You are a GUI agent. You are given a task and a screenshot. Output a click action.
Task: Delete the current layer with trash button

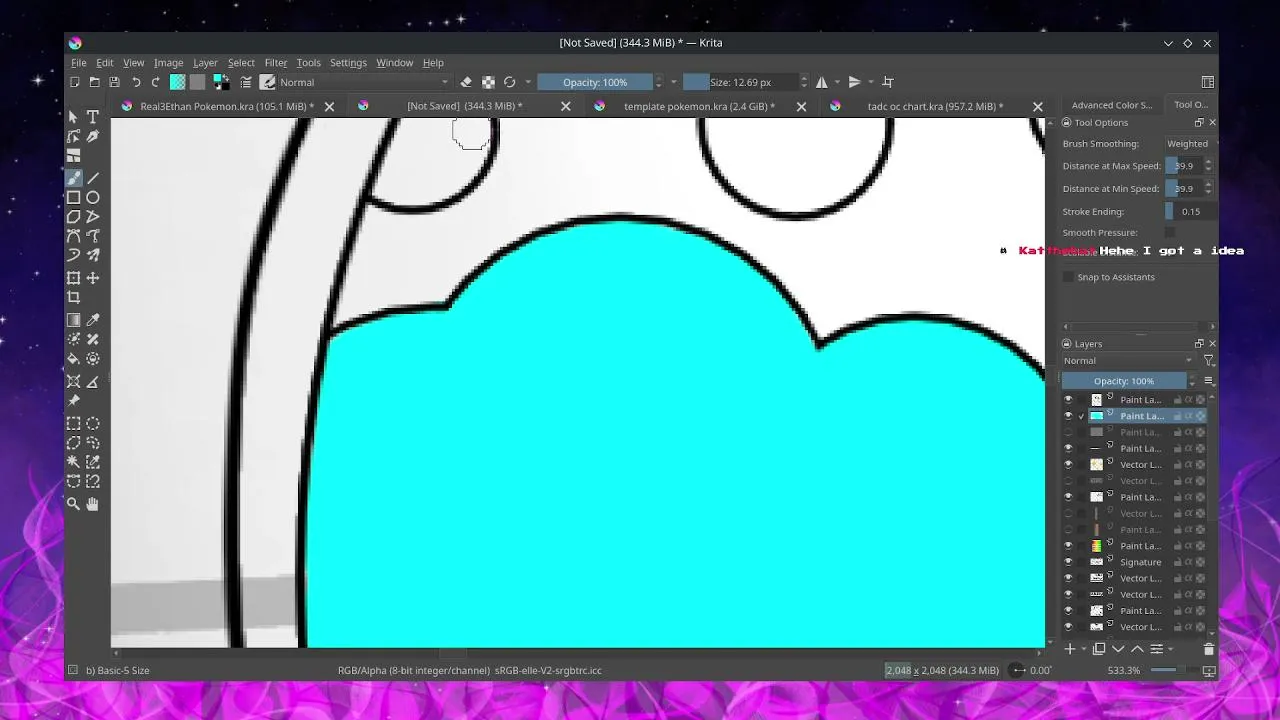pos(1208,649)
